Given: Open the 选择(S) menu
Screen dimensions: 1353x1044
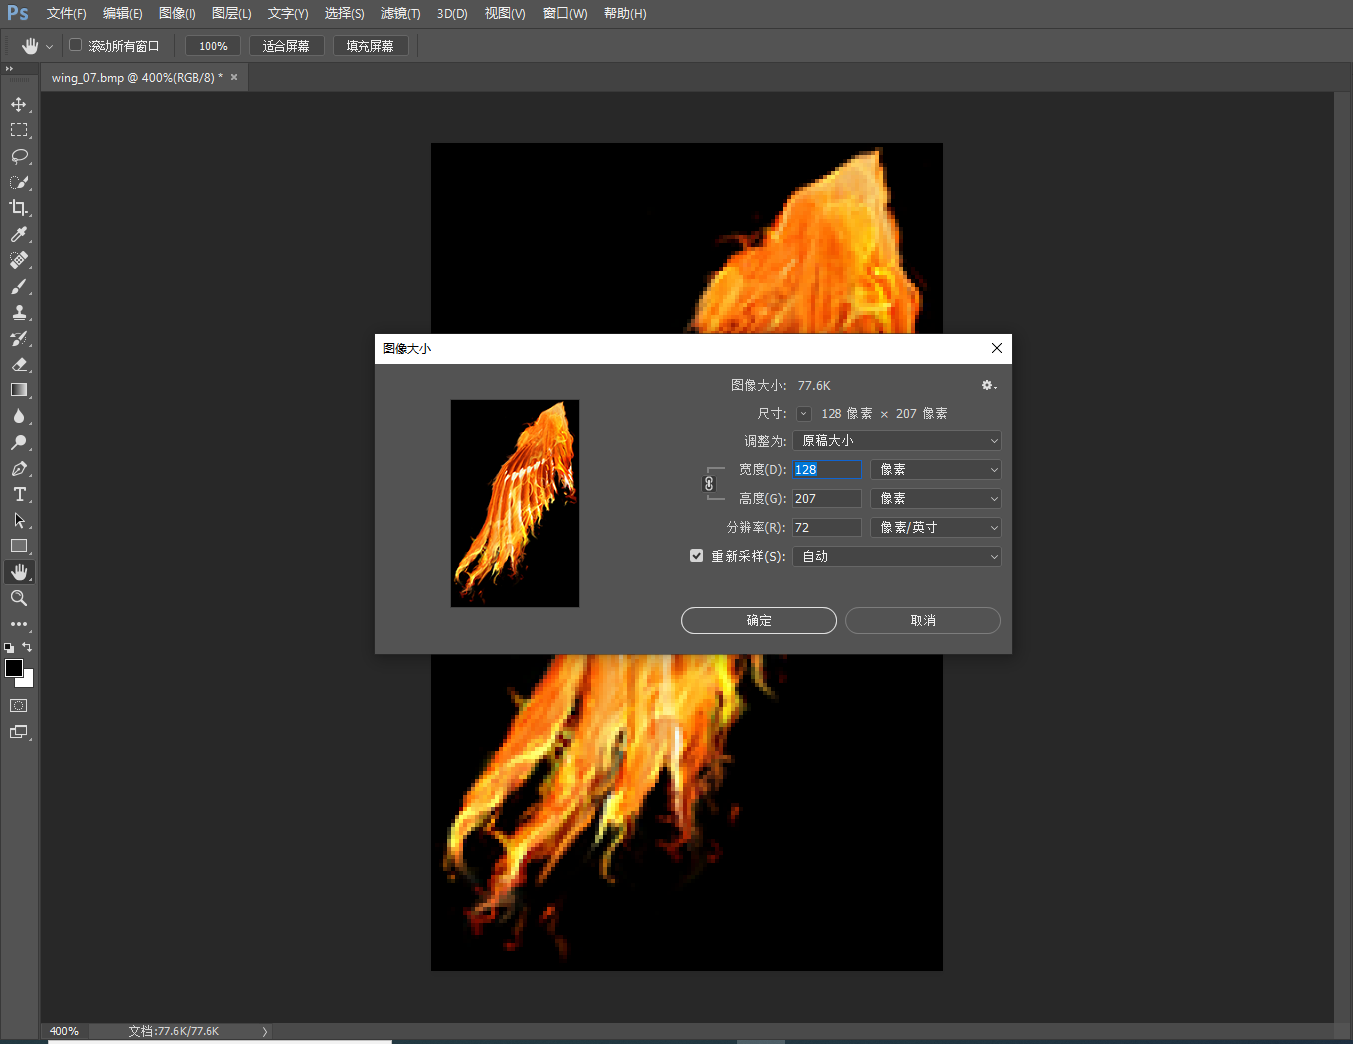Looking at the screenshot, I should tap(344, 13).
